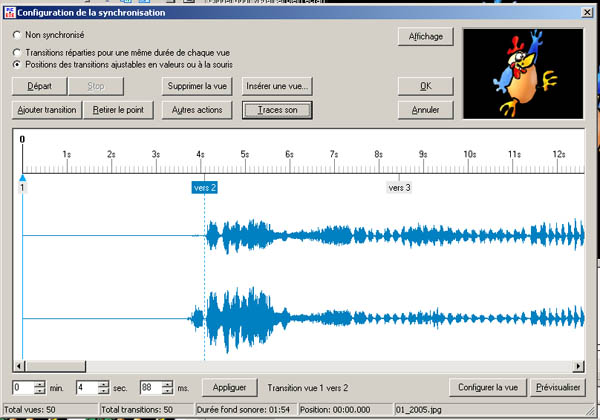Click the Appliquer button
The width and height of the screenshot is (600, 420).
[230, 387]
